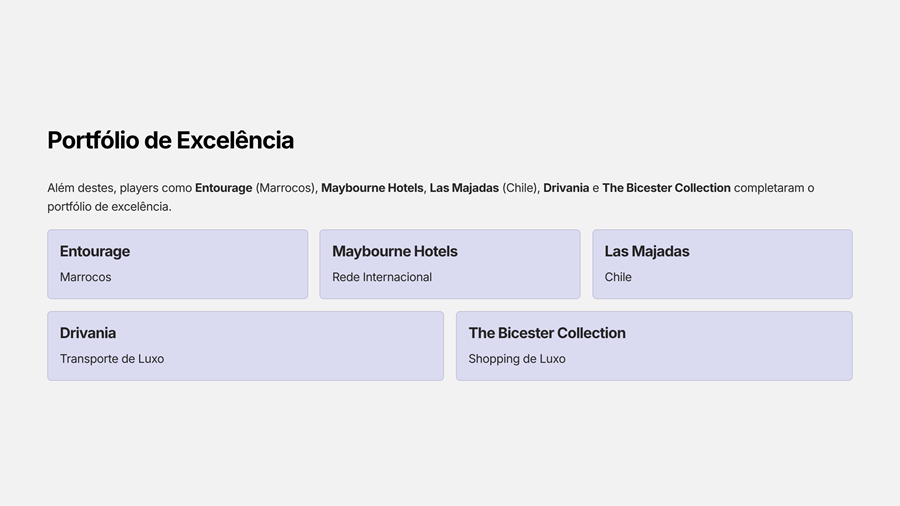
Task: Select the Maybourne Hotels card heading
Action: [395, 252]
